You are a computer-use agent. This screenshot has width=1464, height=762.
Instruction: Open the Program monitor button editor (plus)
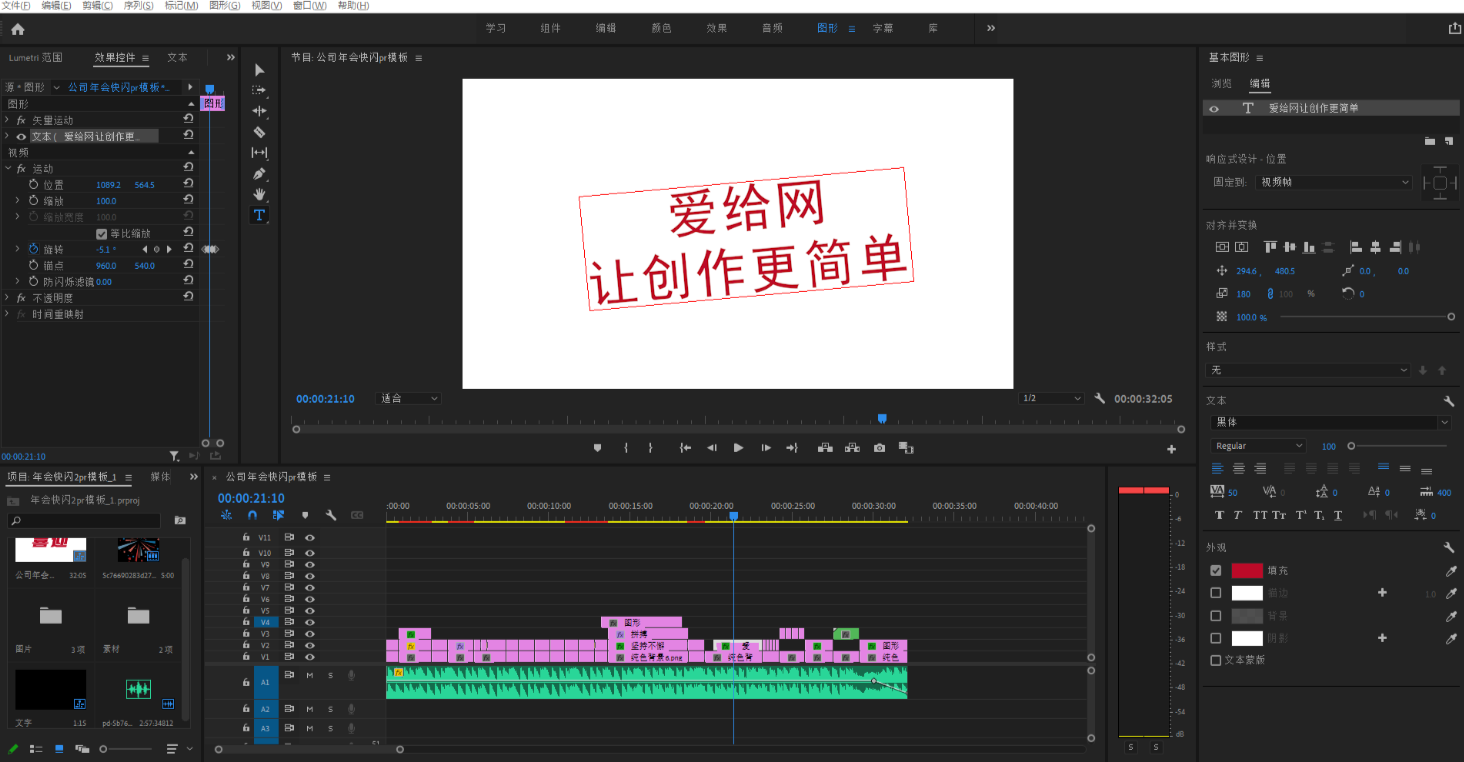pyautogui.click(x=1172, y=449)
